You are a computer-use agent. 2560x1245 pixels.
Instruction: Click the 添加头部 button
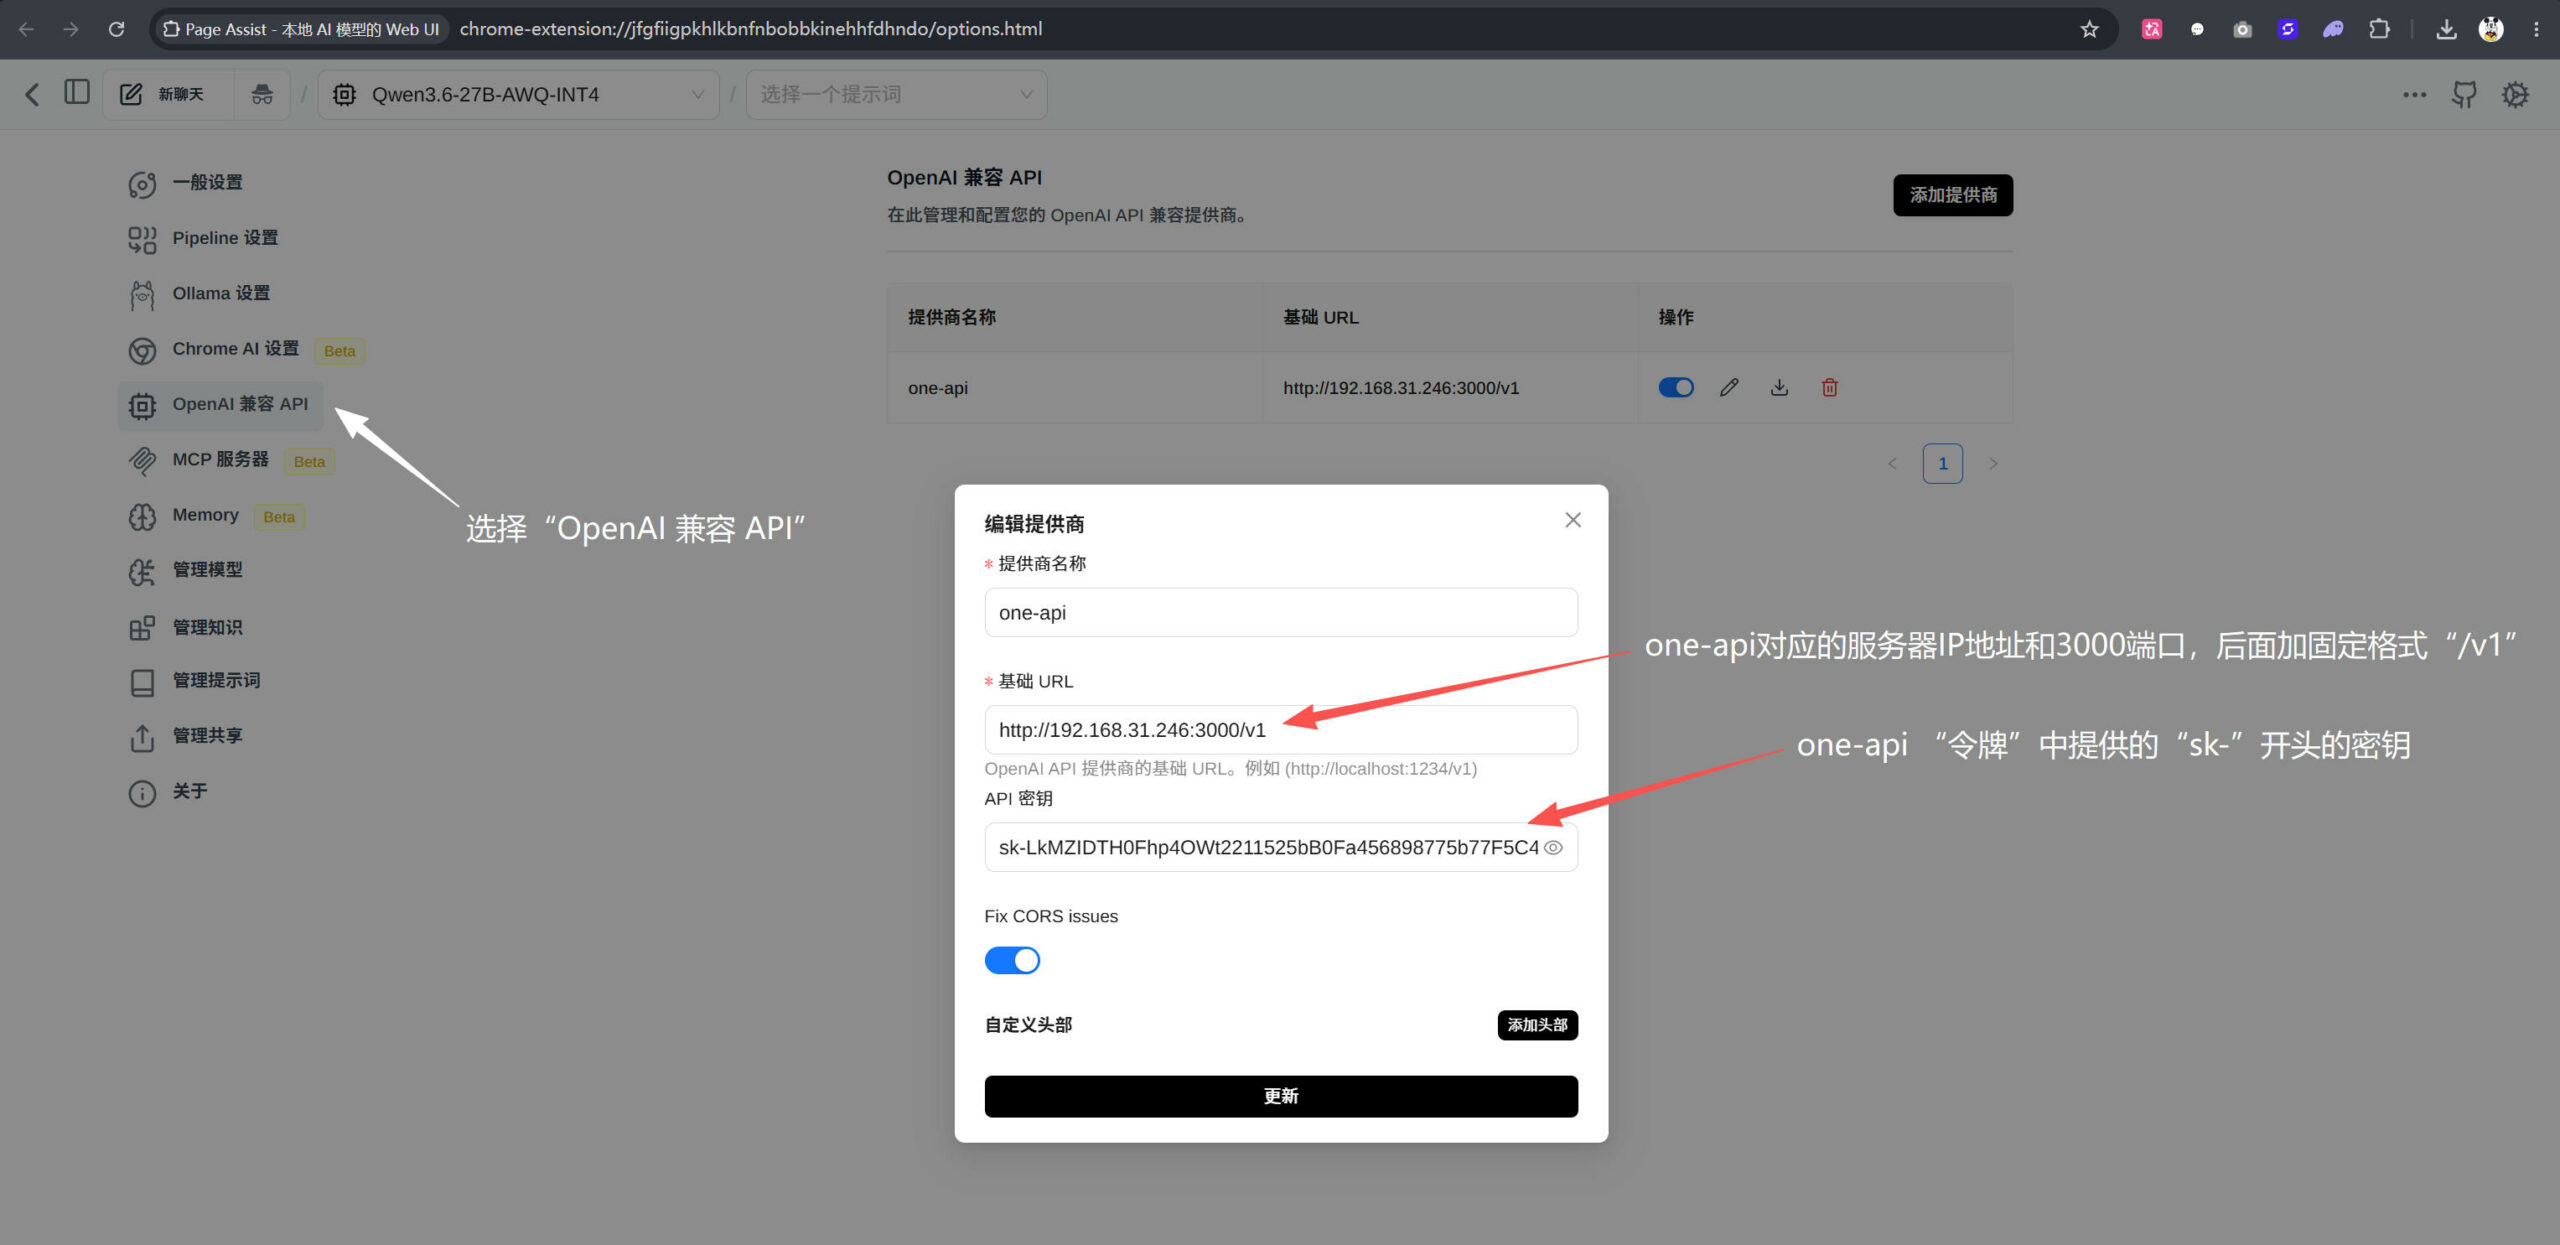click(1537, 1025)
